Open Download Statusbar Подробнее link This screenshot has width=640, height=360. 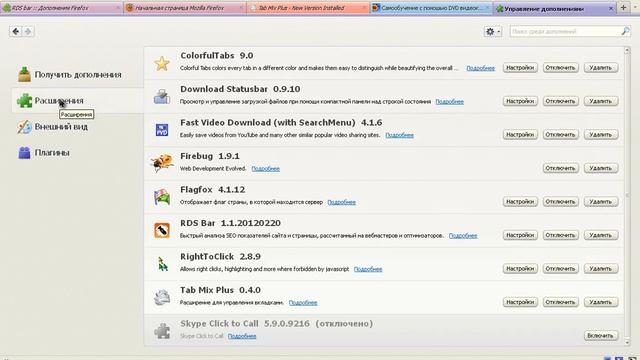449,102
